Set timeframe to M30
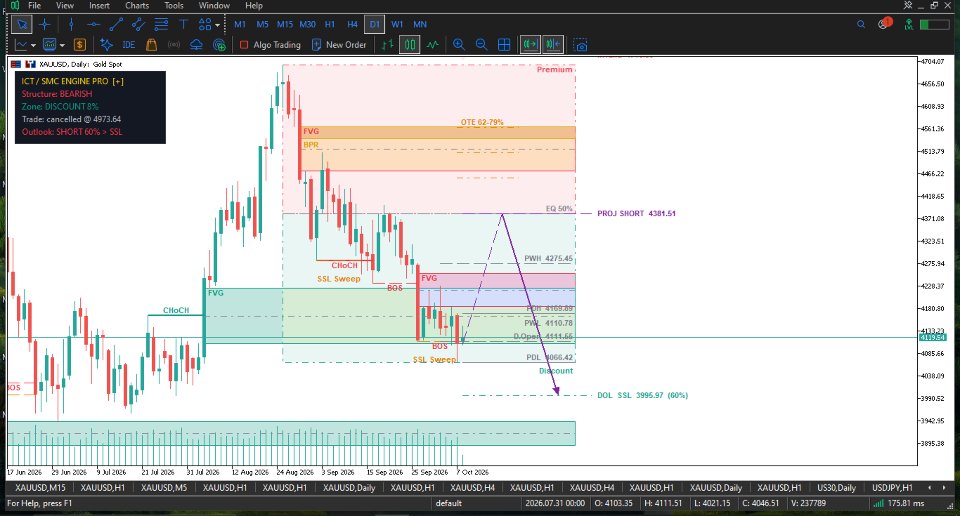960x516 pixels. (307, 24)
